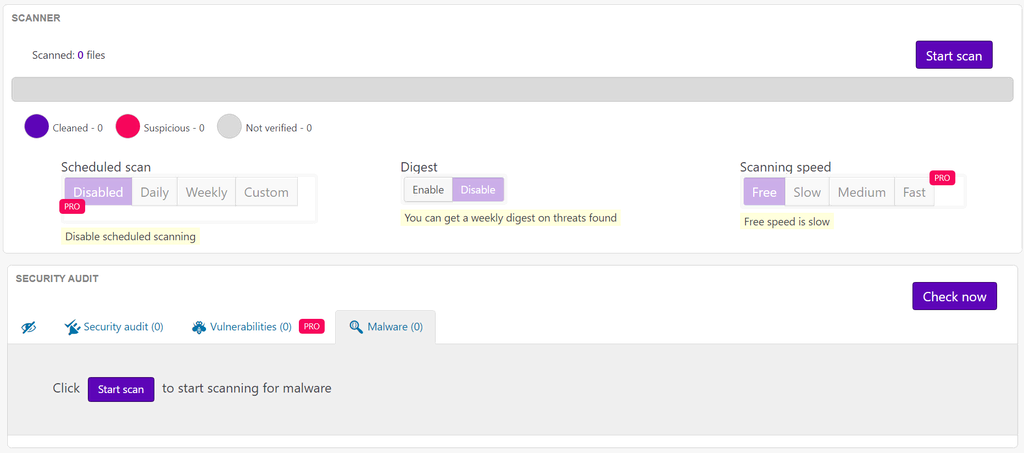Choose Custom scheduled scan
1024x453 pixels.
266,192
